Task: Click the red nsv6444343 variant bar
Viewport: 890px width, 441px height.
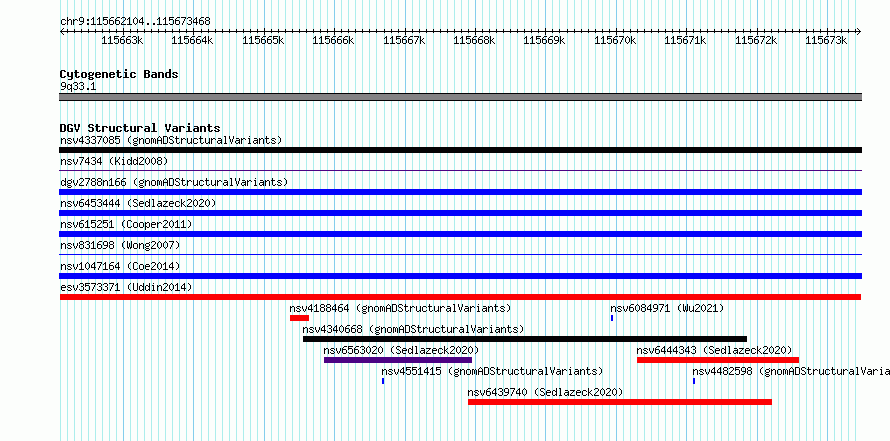Action: pos(717,360)
